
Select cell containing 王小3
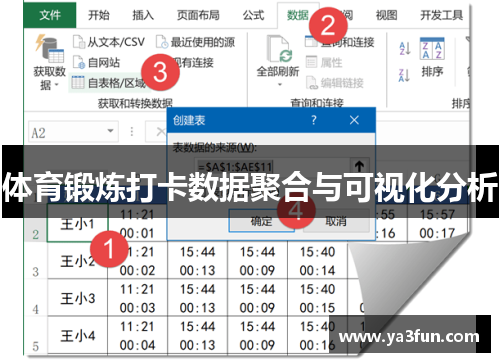(x=77, y=298)
